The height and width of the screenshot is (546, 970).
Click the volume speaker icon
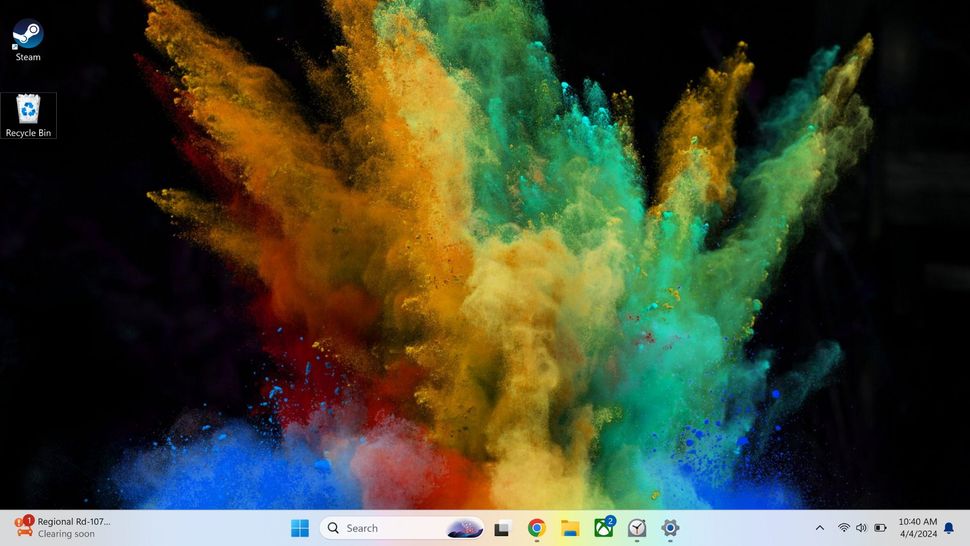click(x=861, y=528)
